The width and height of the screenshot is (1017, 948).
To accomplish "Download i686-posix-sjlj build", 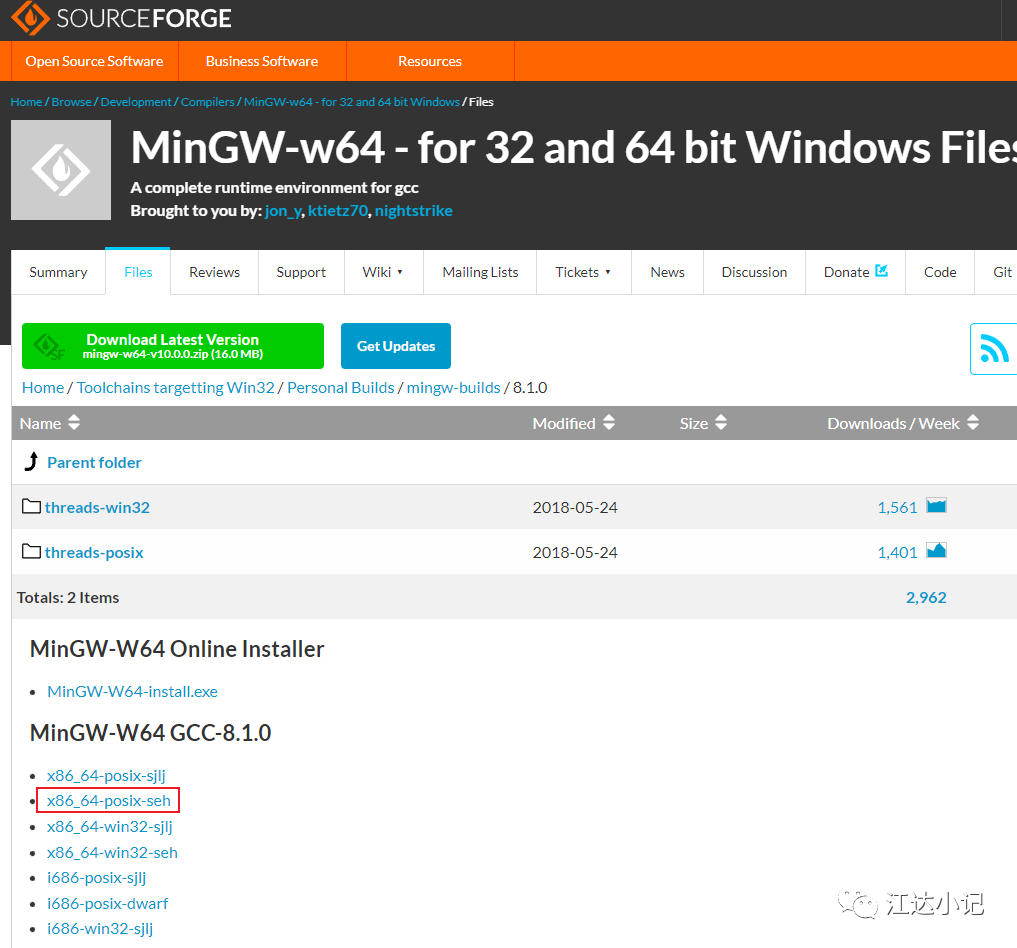I will pos(97,878).
